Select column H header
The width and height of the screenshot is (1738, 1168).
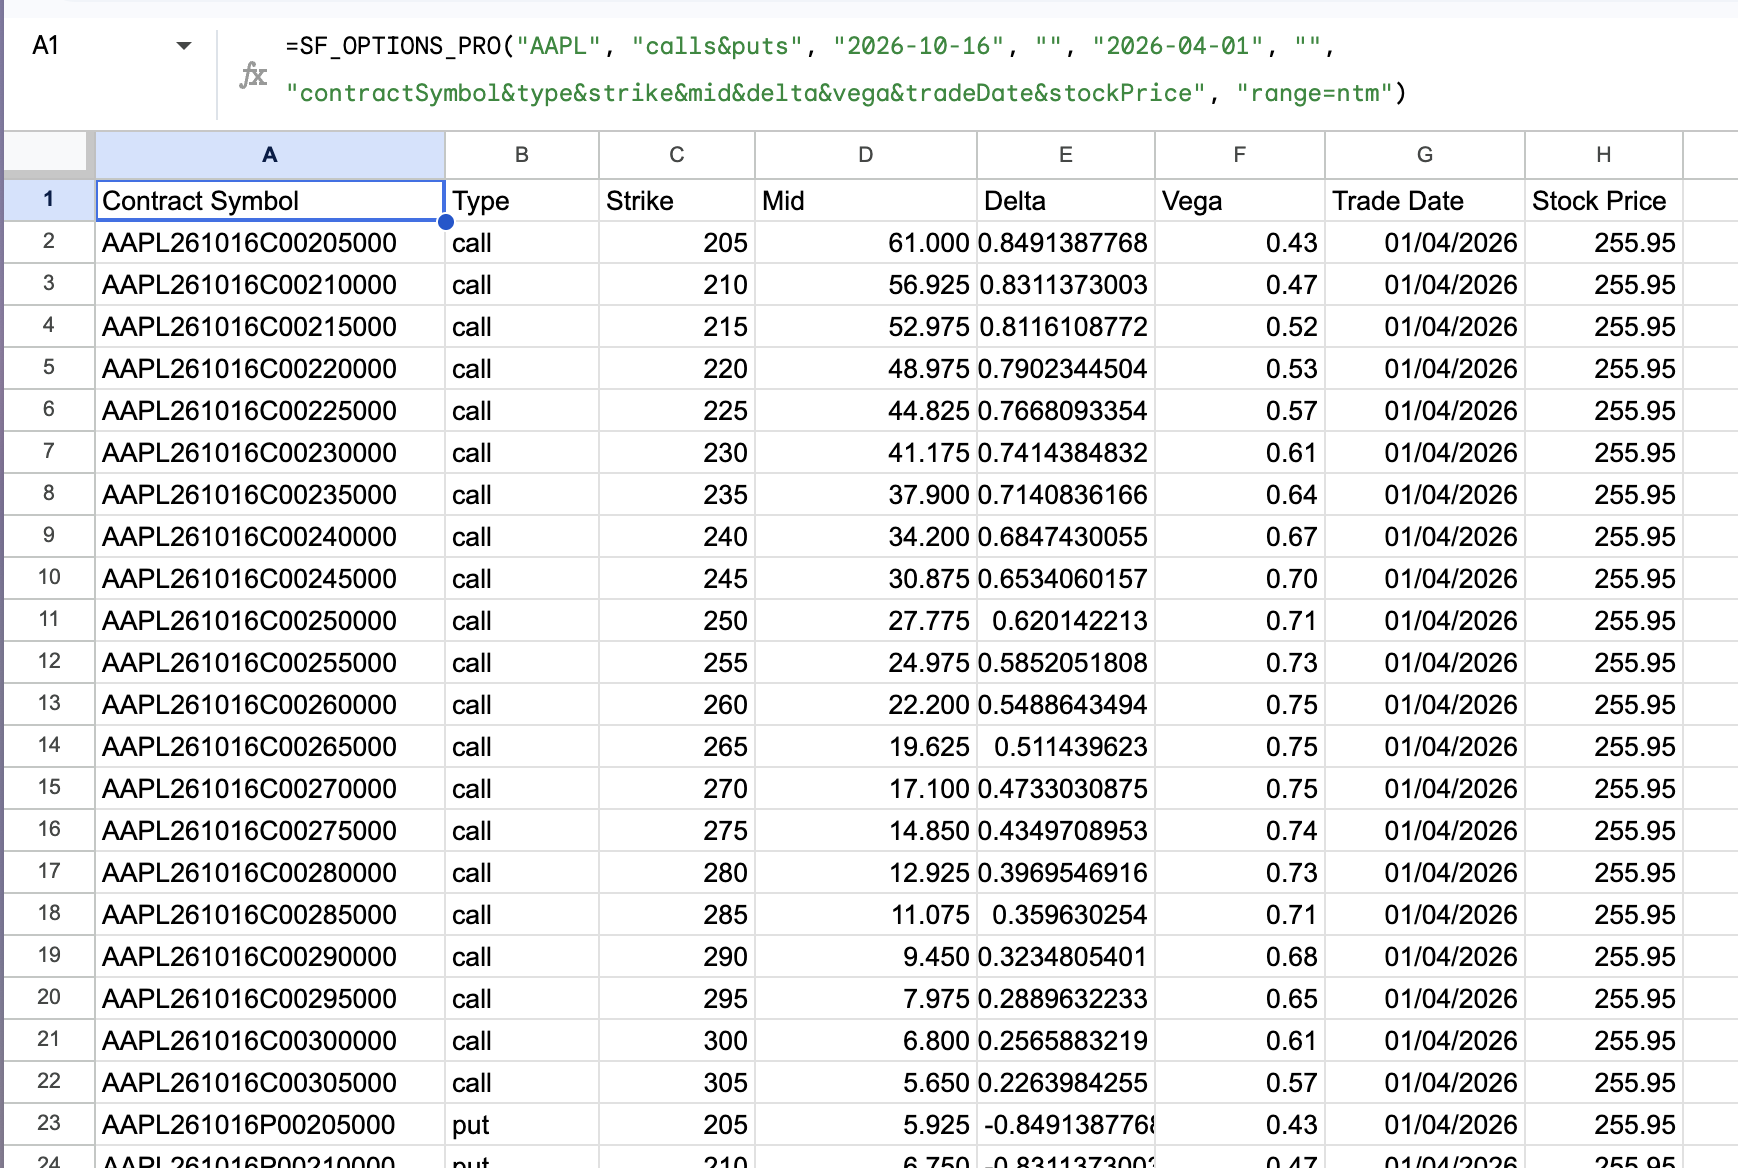pyautogui.click(x=1604, y=155)
